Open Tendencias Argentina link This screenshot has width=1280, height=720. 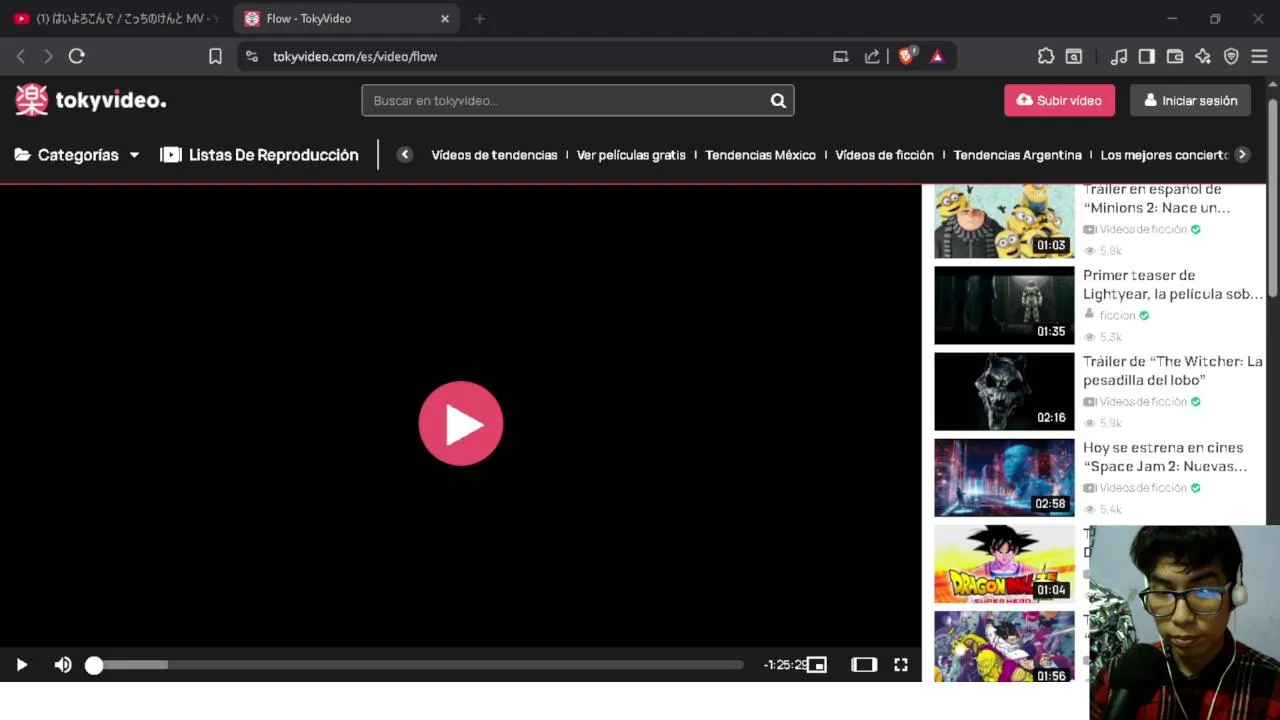click(x=1017, y=155)
